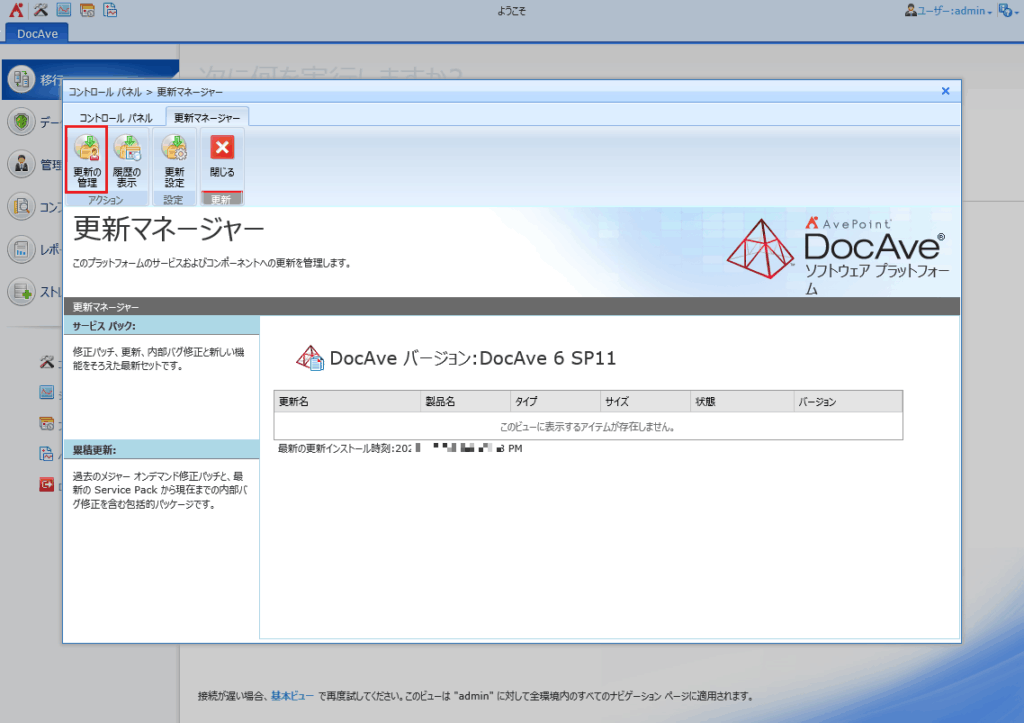Image resolution: width=1024 pixels, height=723 pixels.
Task: Select the DocAve main tab
Action: 37,33
